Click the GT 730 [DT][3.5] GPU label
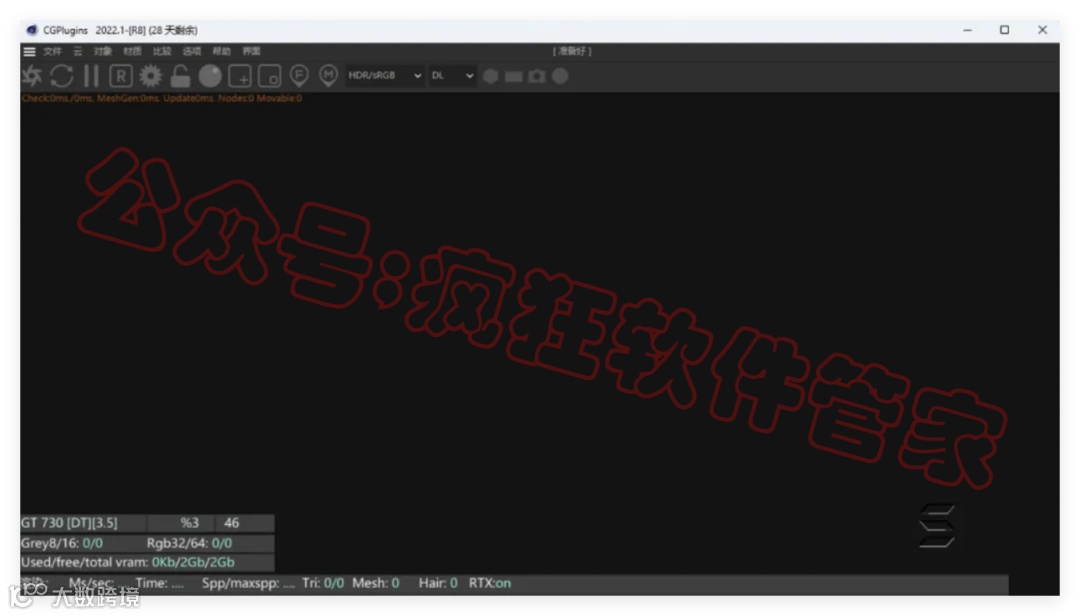 [x=69, y=523]
